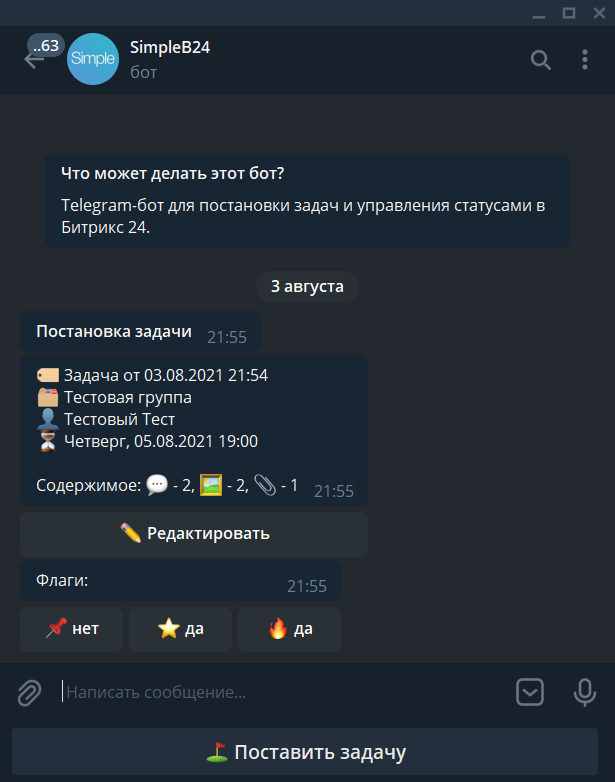The width and height of the screenshot is (615, 782).
Task: Hide the bot keyboard with the chevron icon
Action: tap(530, 692)
